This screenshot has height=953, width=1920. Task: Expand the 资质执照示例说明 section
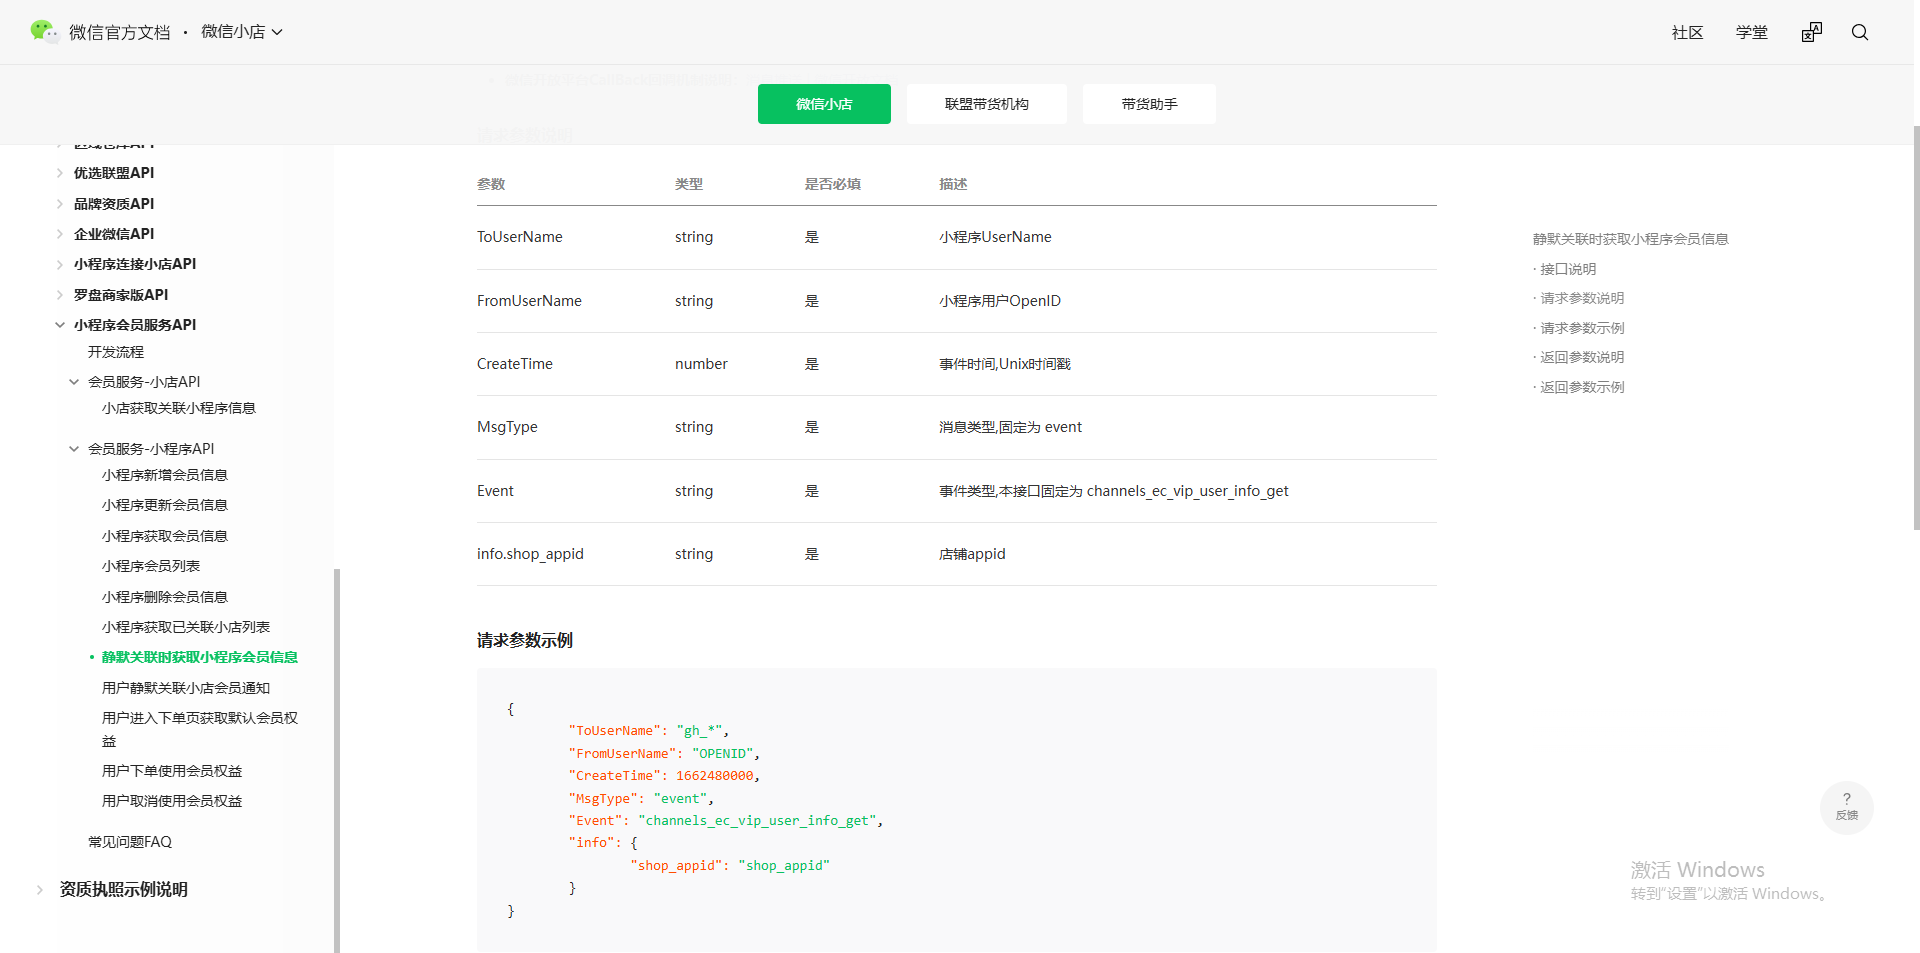pyautogui.click(x=40, y=890)
